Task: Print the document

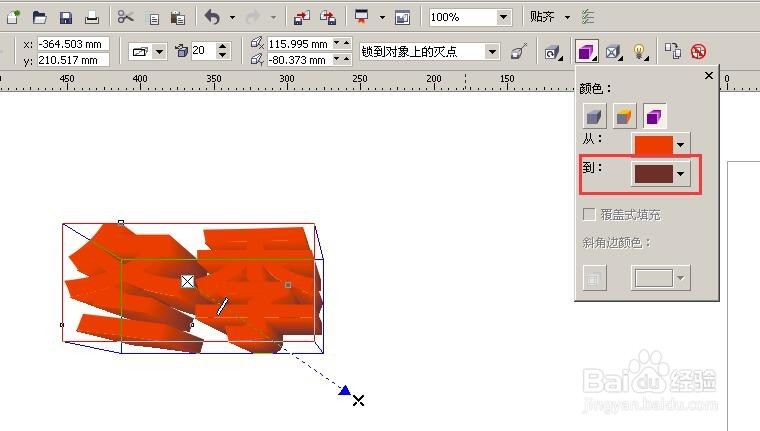Action: [x=92, y=18]
